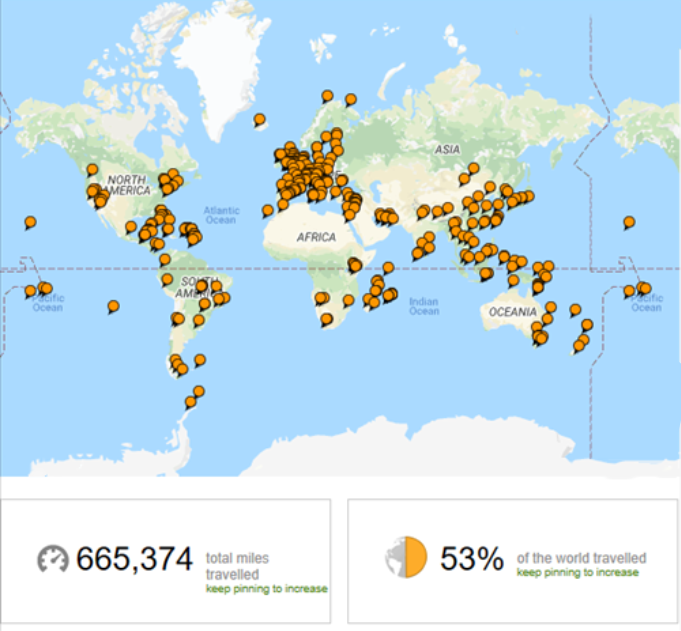This screenshot has width=681, height=631.
Task: Click the Indian Ocean map label
Action: tap(423, 305)
